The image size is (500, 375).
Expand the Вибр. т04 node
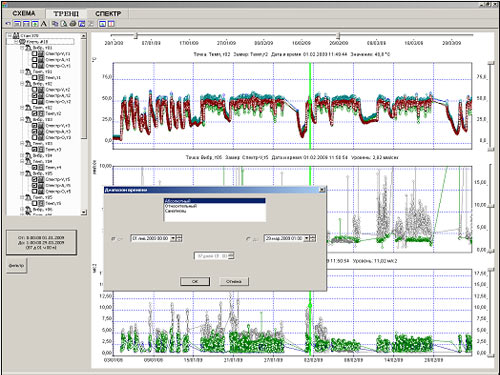(22, 155)
